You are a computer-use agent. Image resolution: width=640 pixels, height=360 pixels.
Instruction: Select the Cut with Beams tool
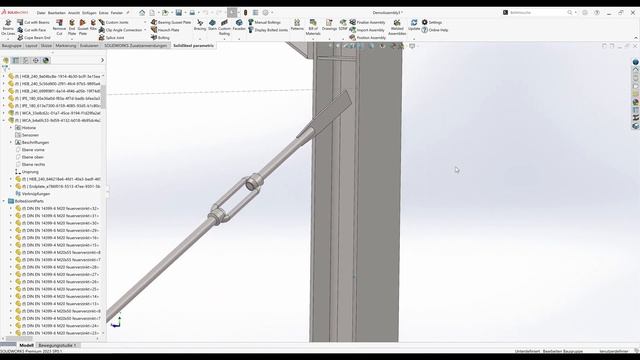click(33, 22)
